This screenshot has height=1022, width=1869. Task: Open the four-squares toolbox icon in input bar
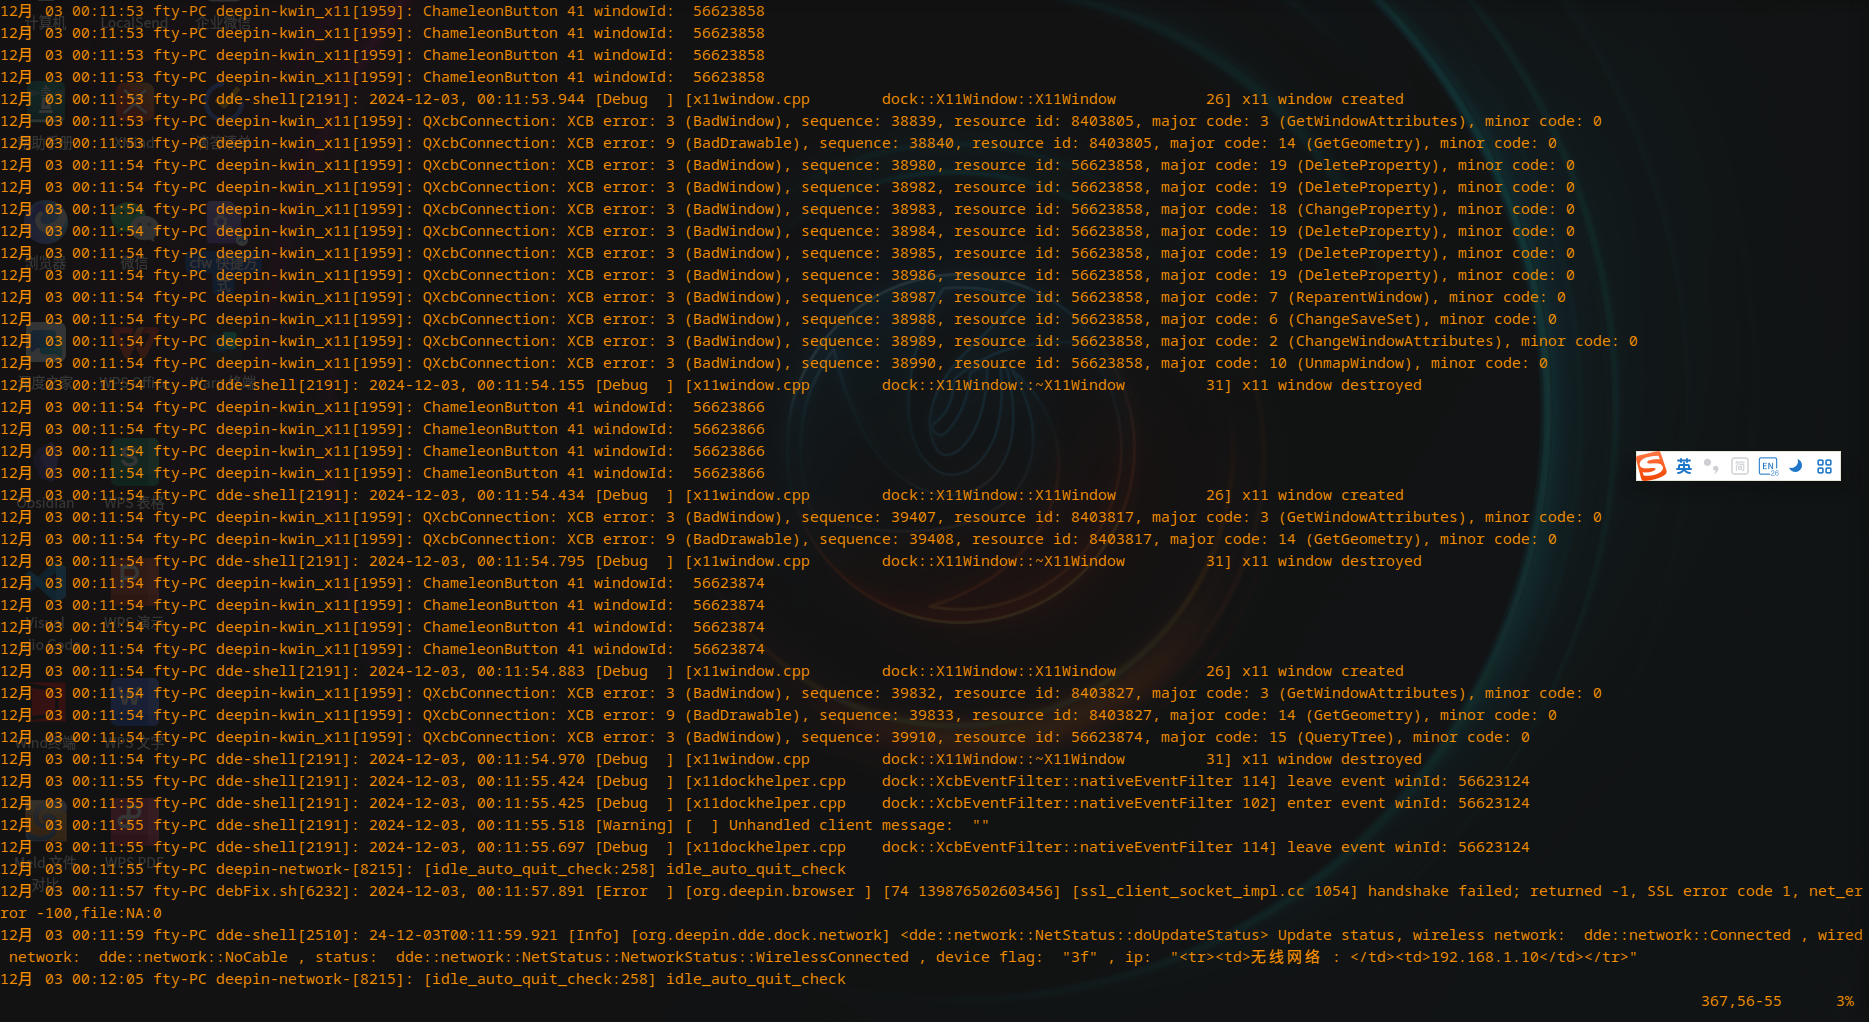click(1824, 466)
